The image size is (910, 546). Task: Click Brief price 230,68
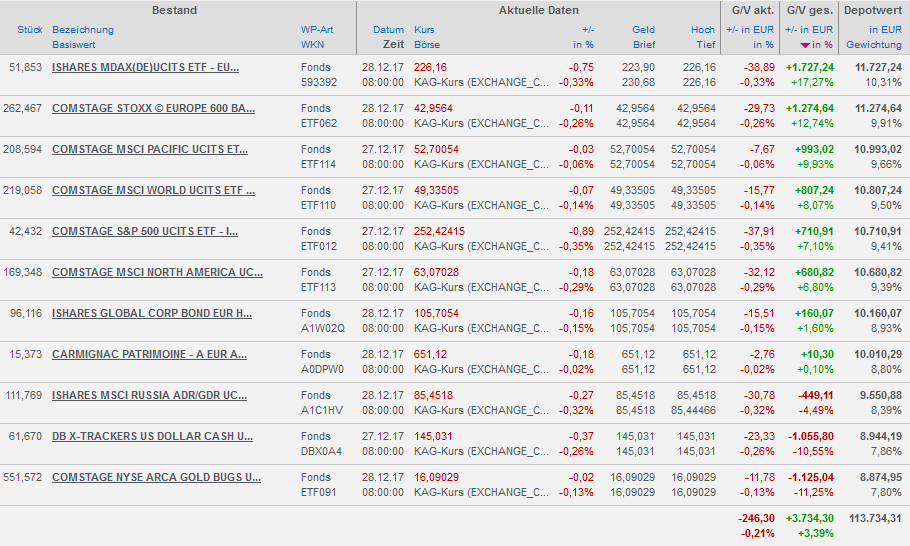[x=638, y=82]
